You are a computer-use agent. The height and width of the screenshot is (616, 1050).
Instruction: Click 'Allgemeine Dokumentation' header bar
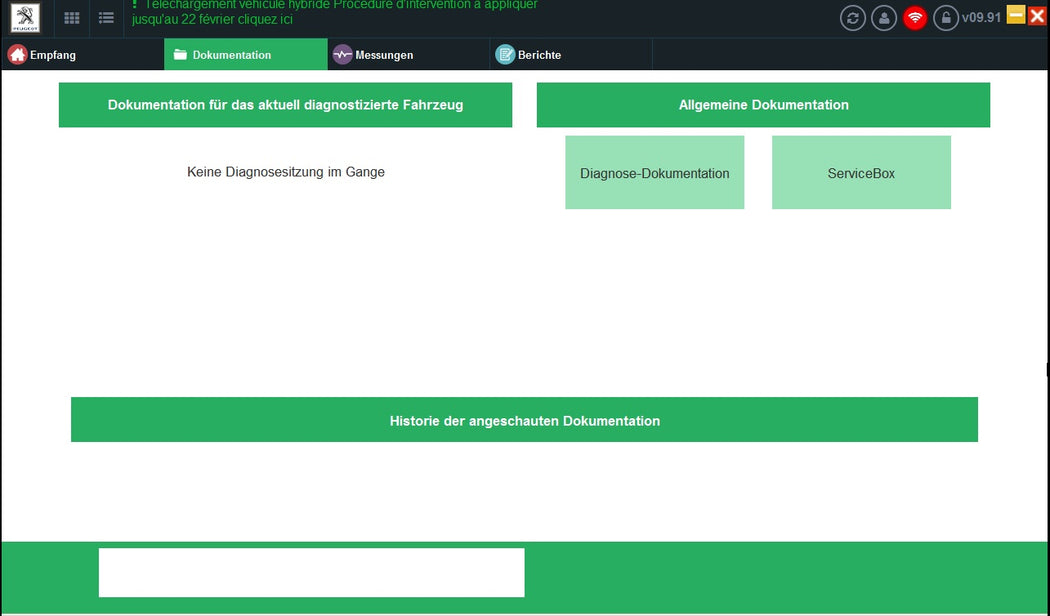(x=763, y=104)
